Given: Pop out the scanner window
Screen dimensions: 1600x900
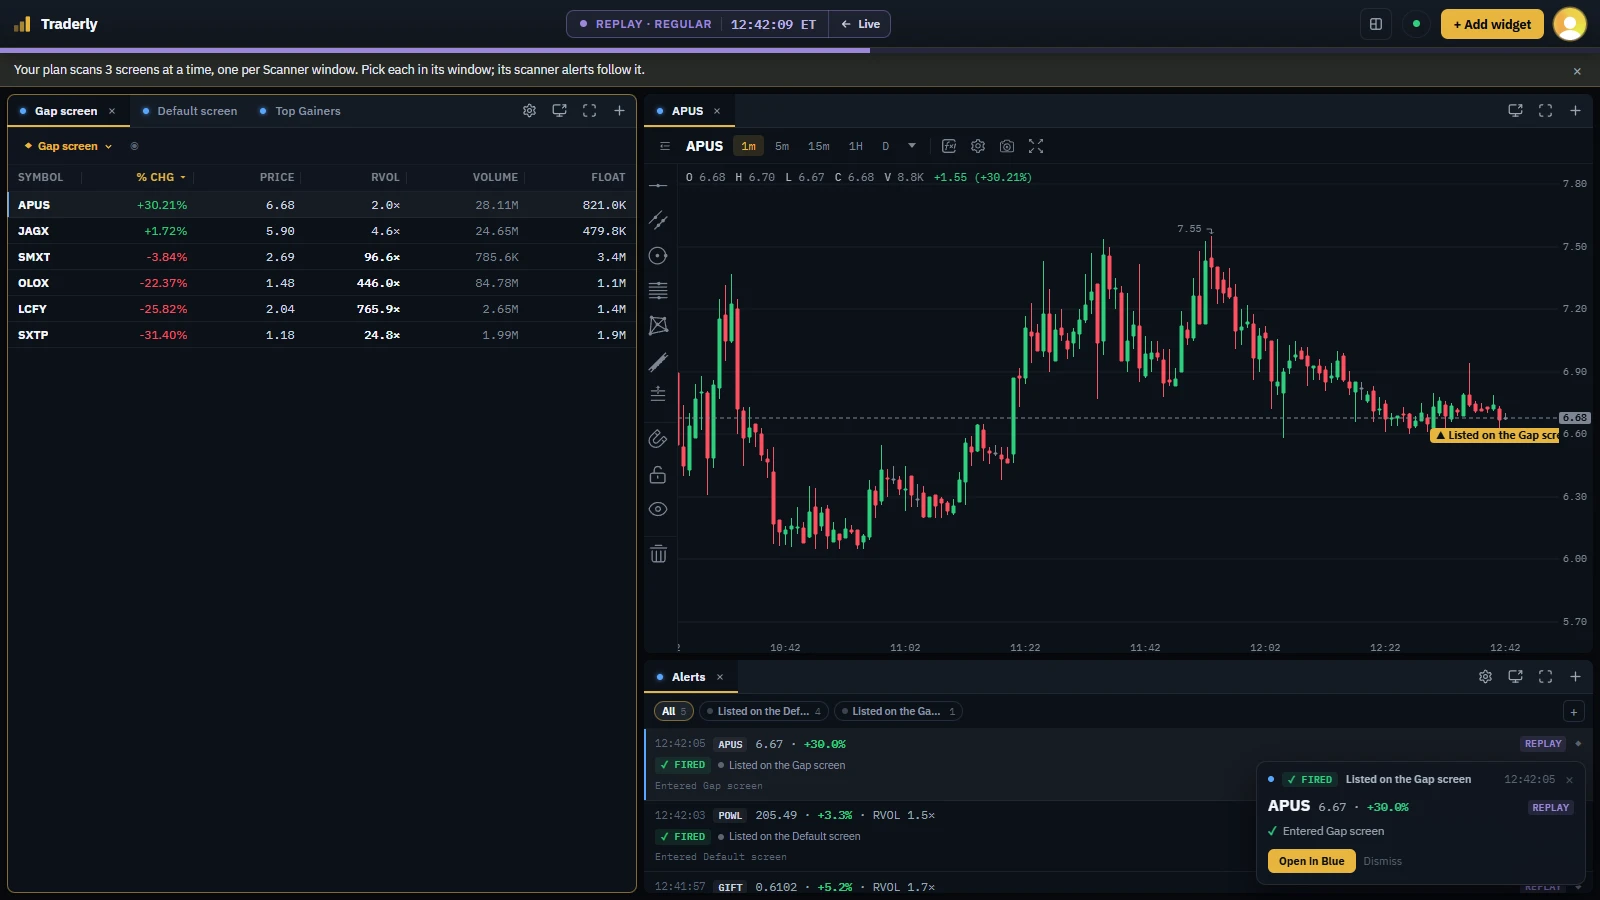Looking at the screenshot, I should pos(560,111).
